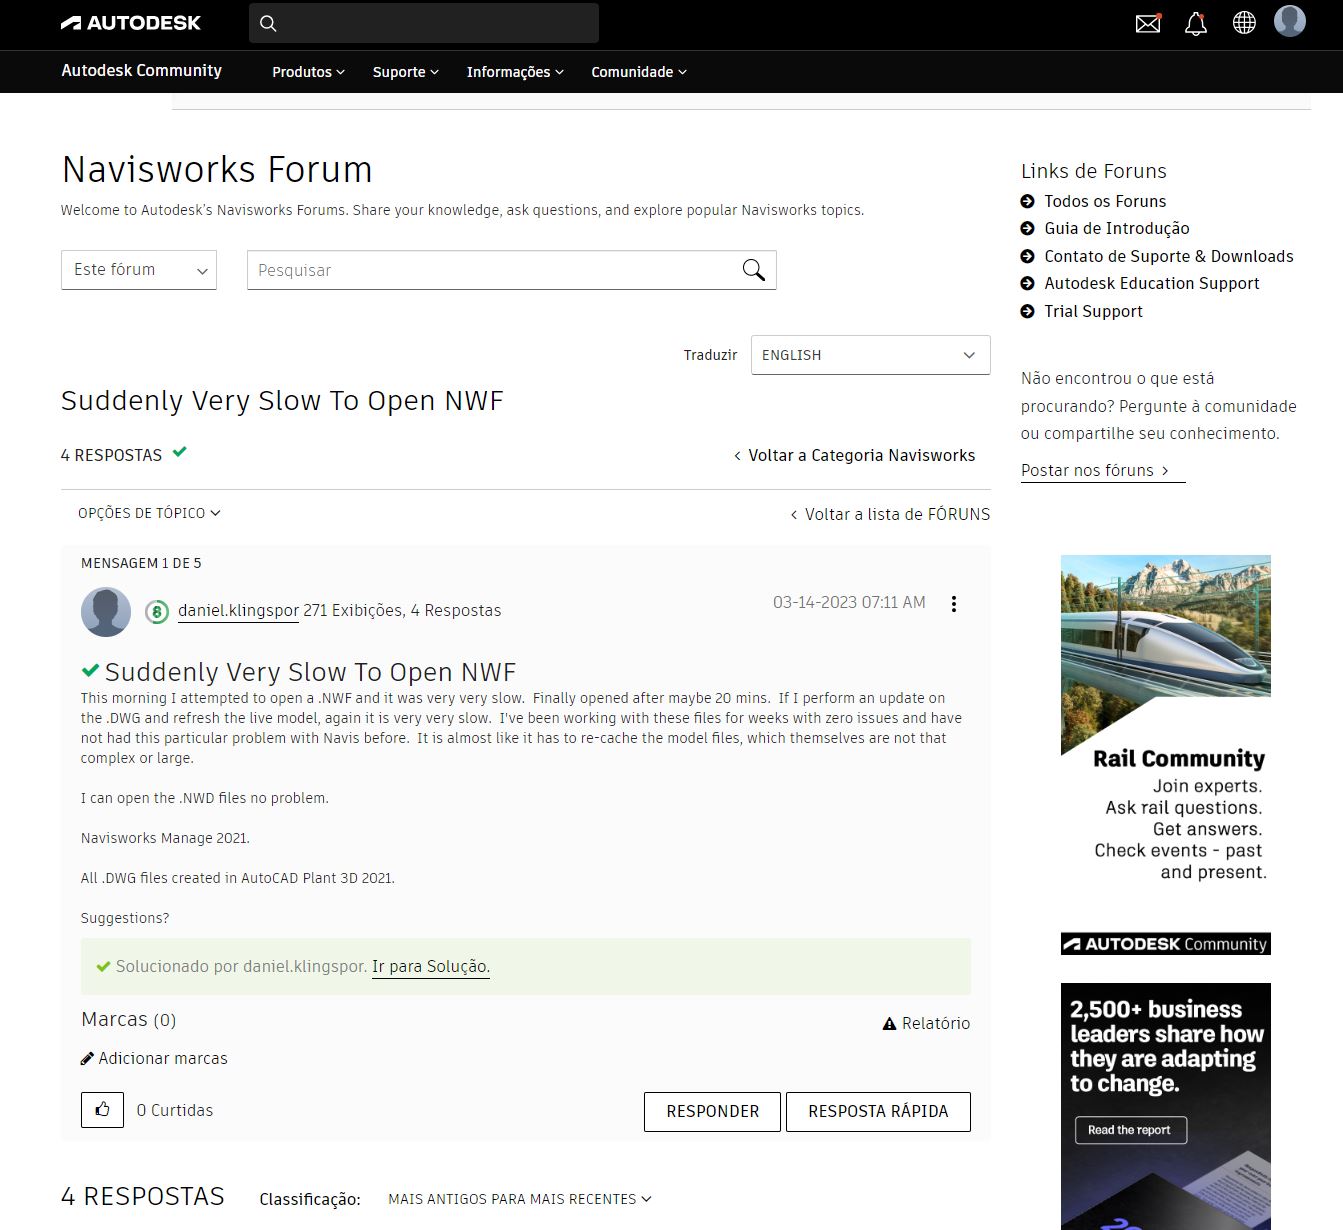Select the Adicionar marcas pencil icon
This screenshot has height=1230, width=1343.
tap(86, 1057)
